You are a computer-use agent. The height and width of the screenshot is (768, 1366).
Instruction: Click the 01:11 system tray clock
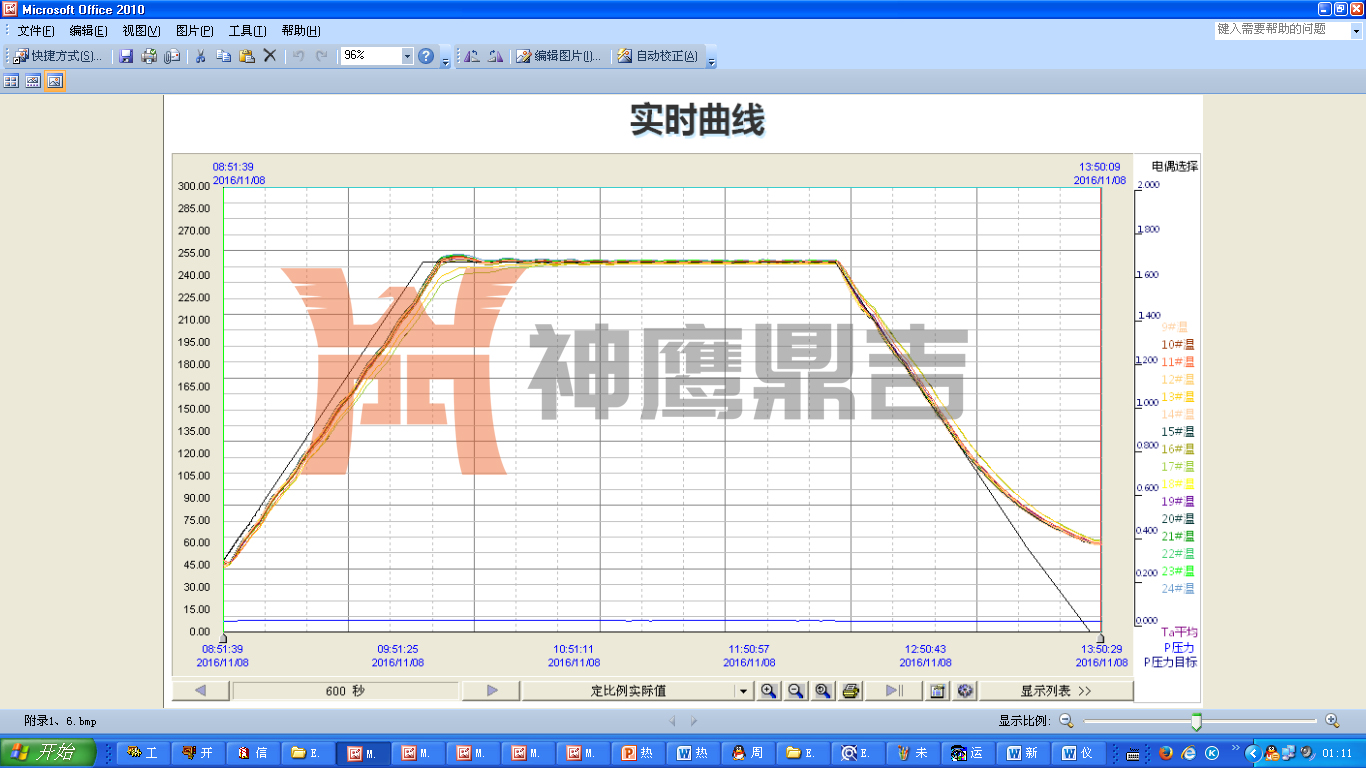coord(1337,754)
